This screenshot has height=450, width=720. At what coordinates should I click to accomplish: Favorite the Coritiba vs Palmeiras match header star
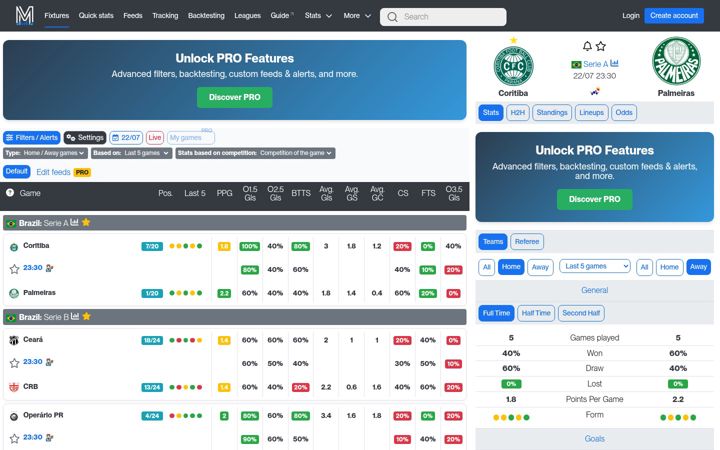pos(601,46)
